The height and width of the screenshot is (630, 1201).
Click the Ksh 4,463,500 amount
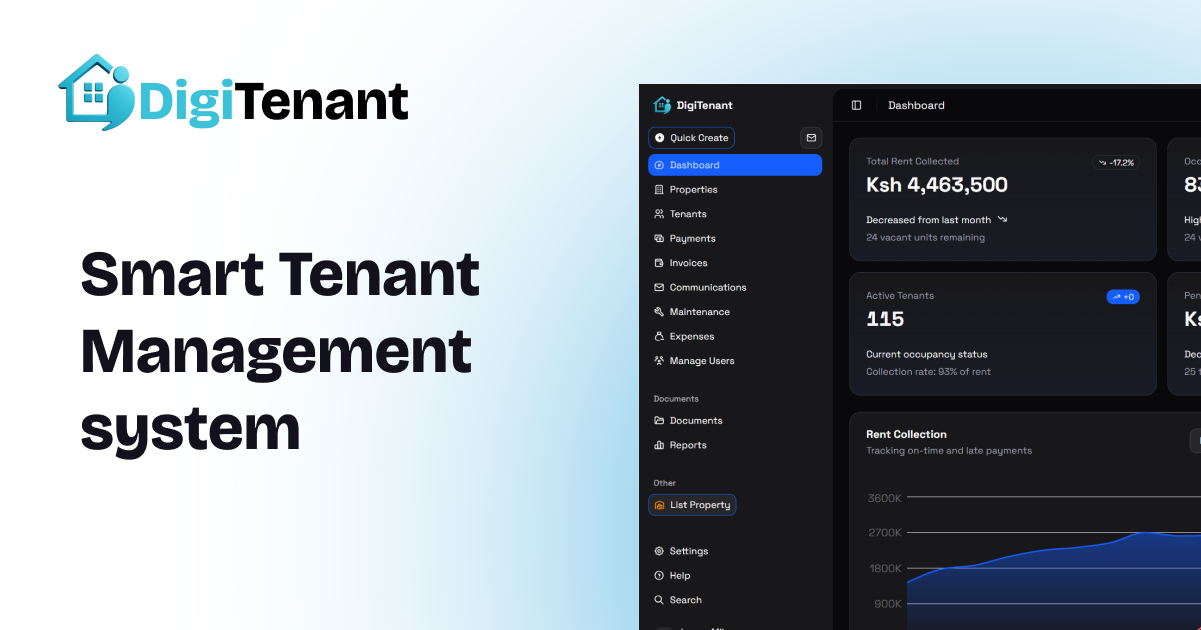point(937,185)
